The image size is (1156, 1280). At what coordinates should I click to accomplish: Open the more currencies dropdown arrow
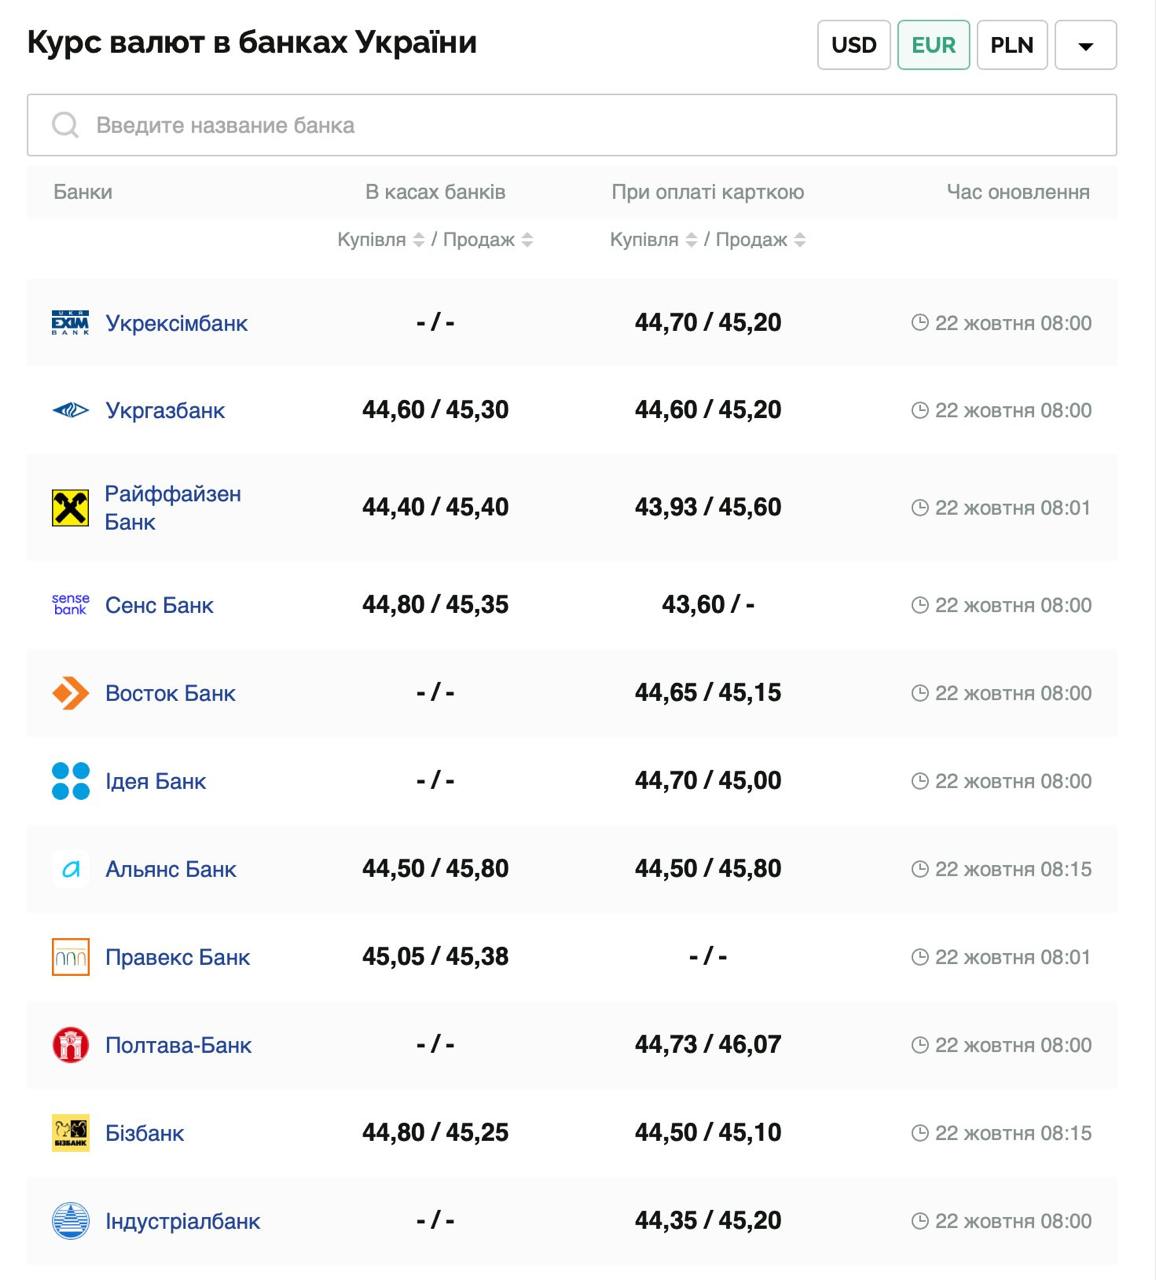tap(1085, 45)
